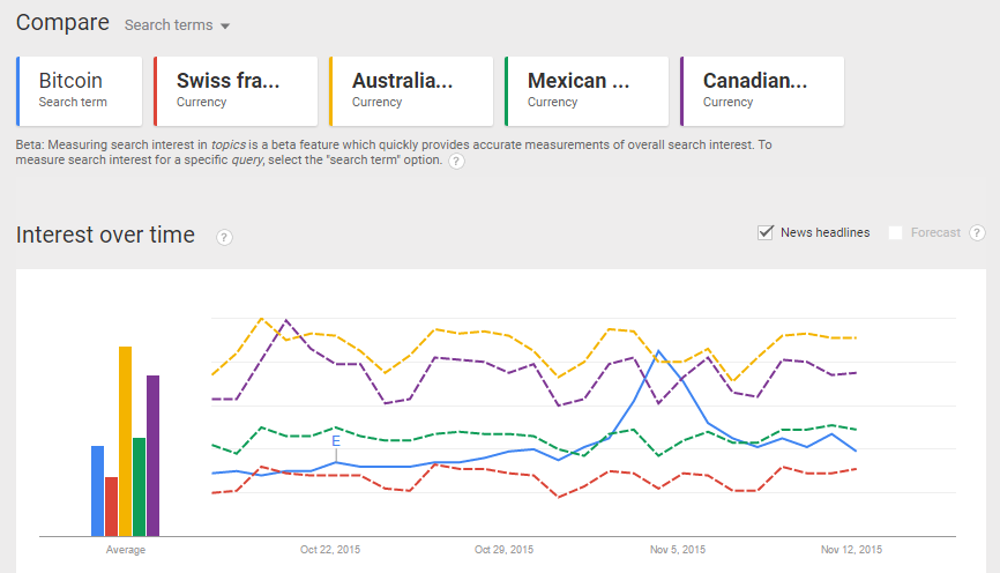Choose the Canadian dollar currency card
This screenshot has height=573, width=1000.
tap(762, 91)
